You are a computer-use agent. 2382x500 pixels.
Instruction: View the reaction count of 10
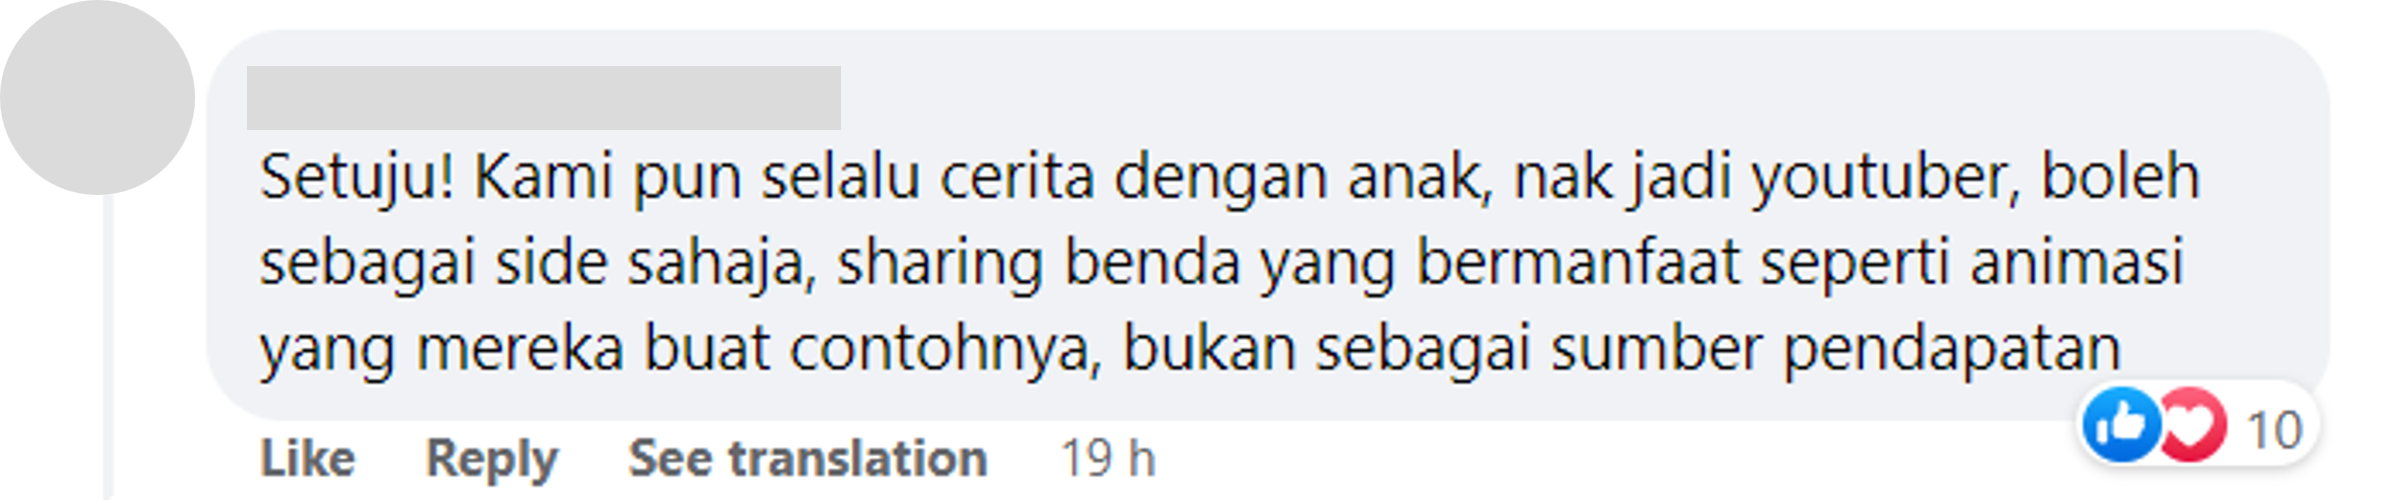[2275, 430]
